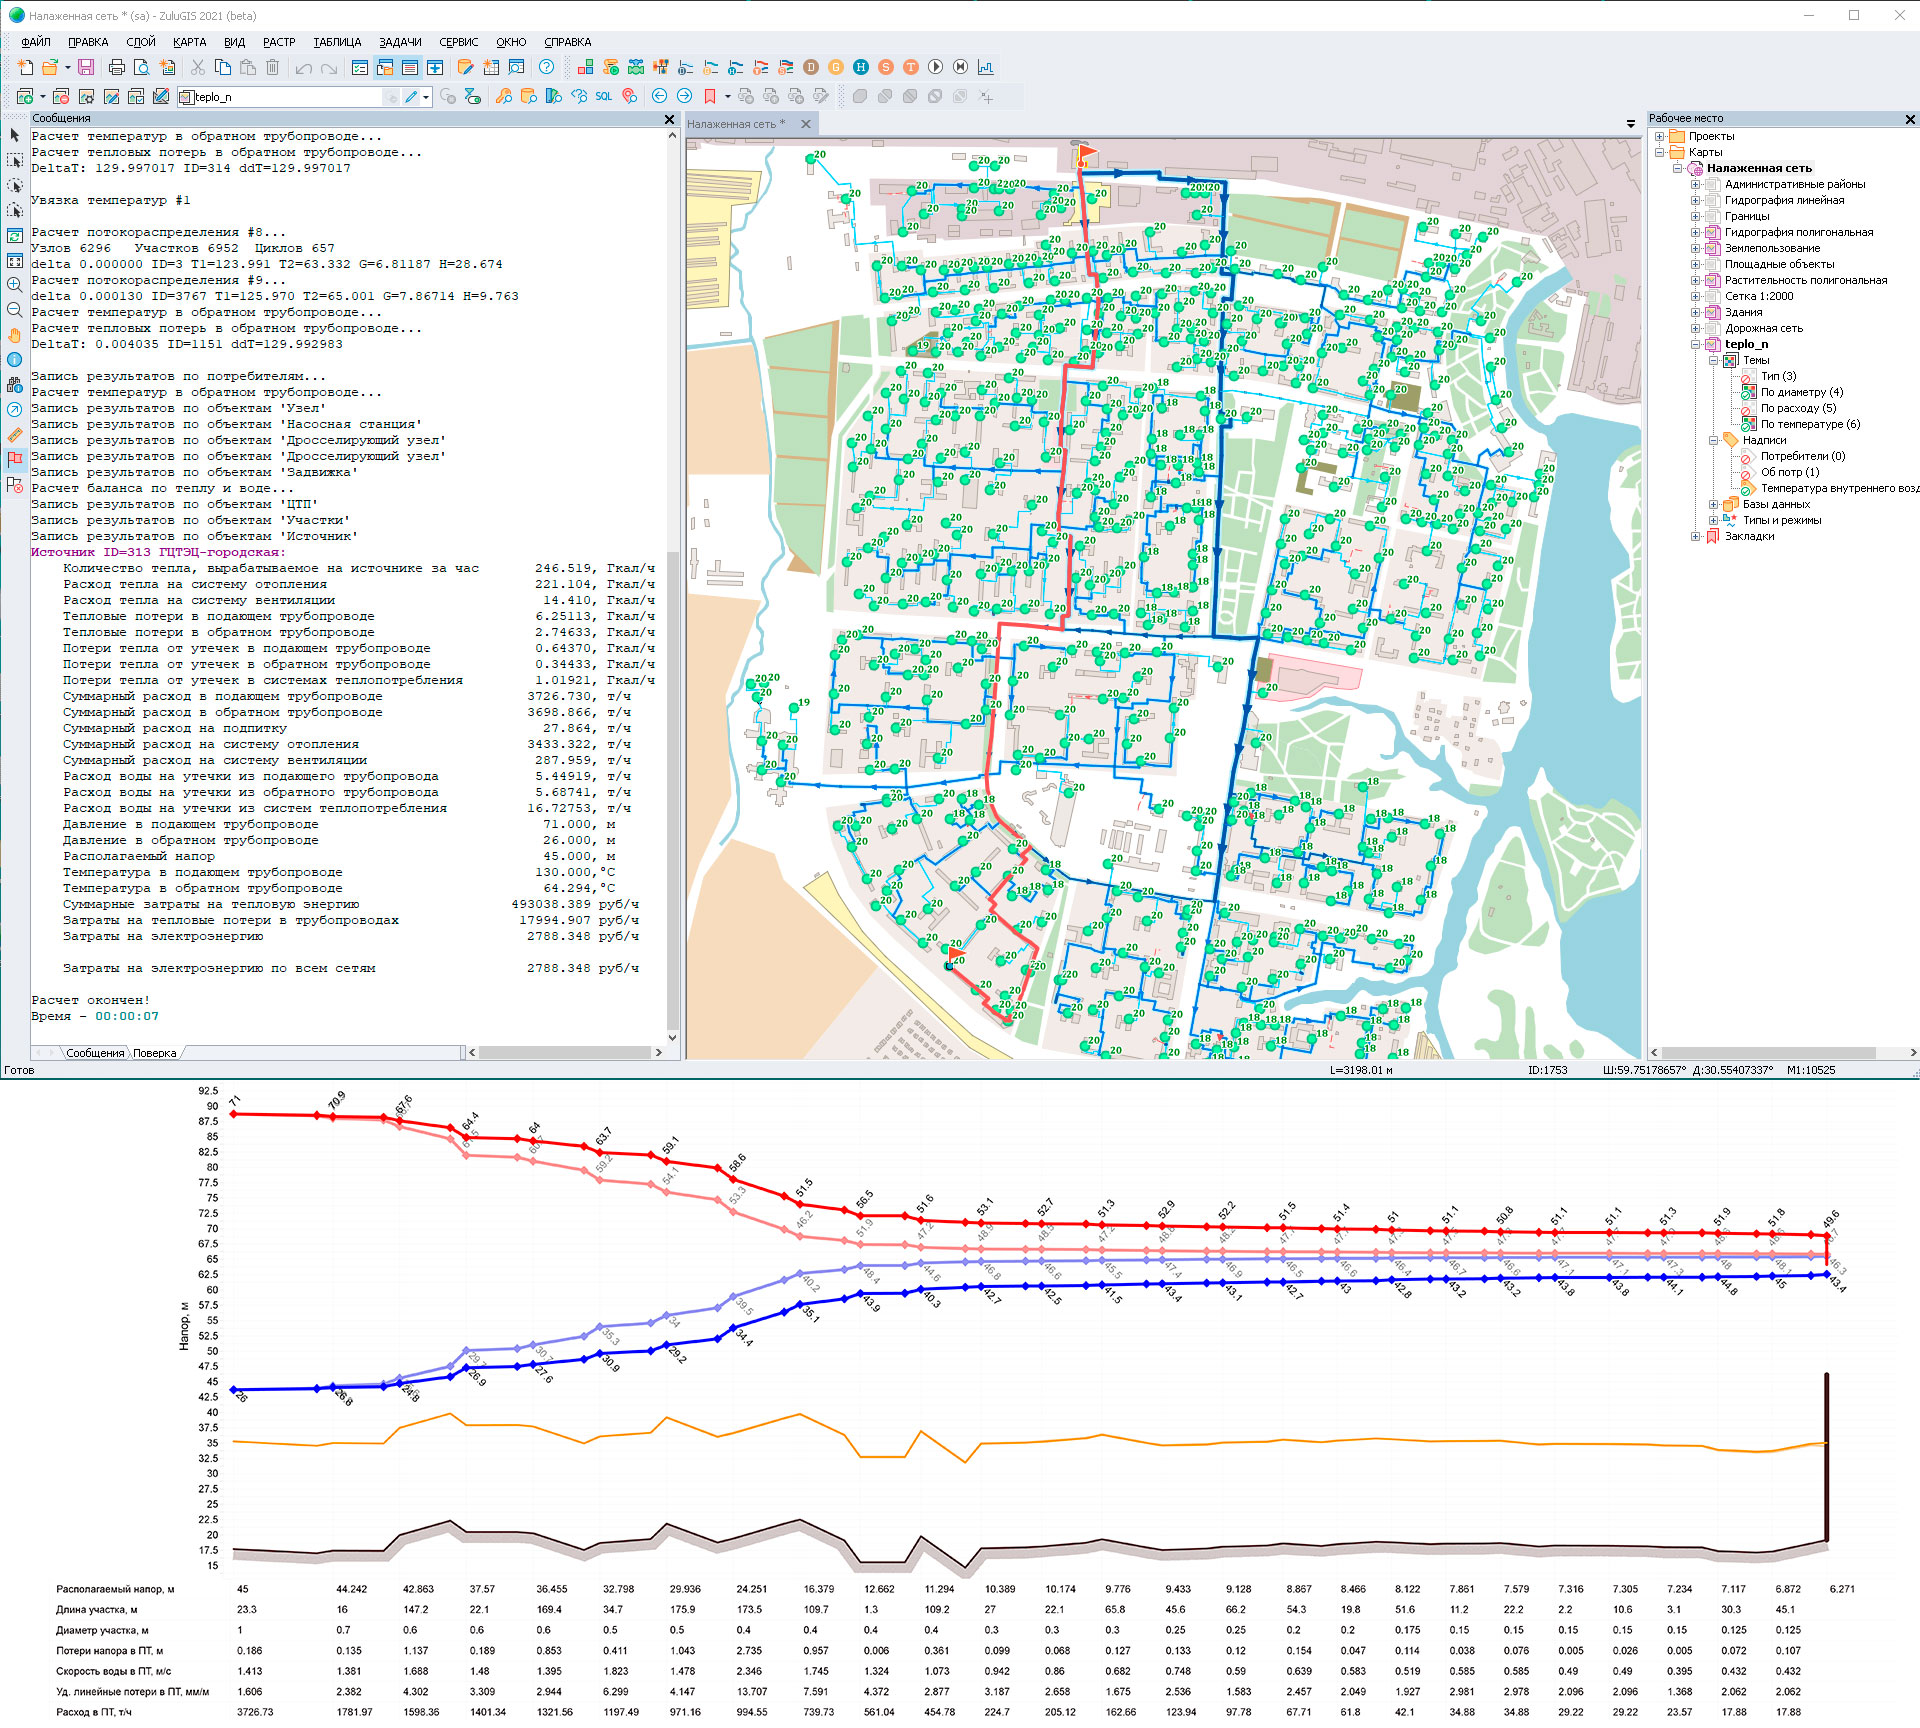The height and width of the screenshot is (1728, 1920).
Task: Click the orange S calculation icon
Action: (885, 67)
